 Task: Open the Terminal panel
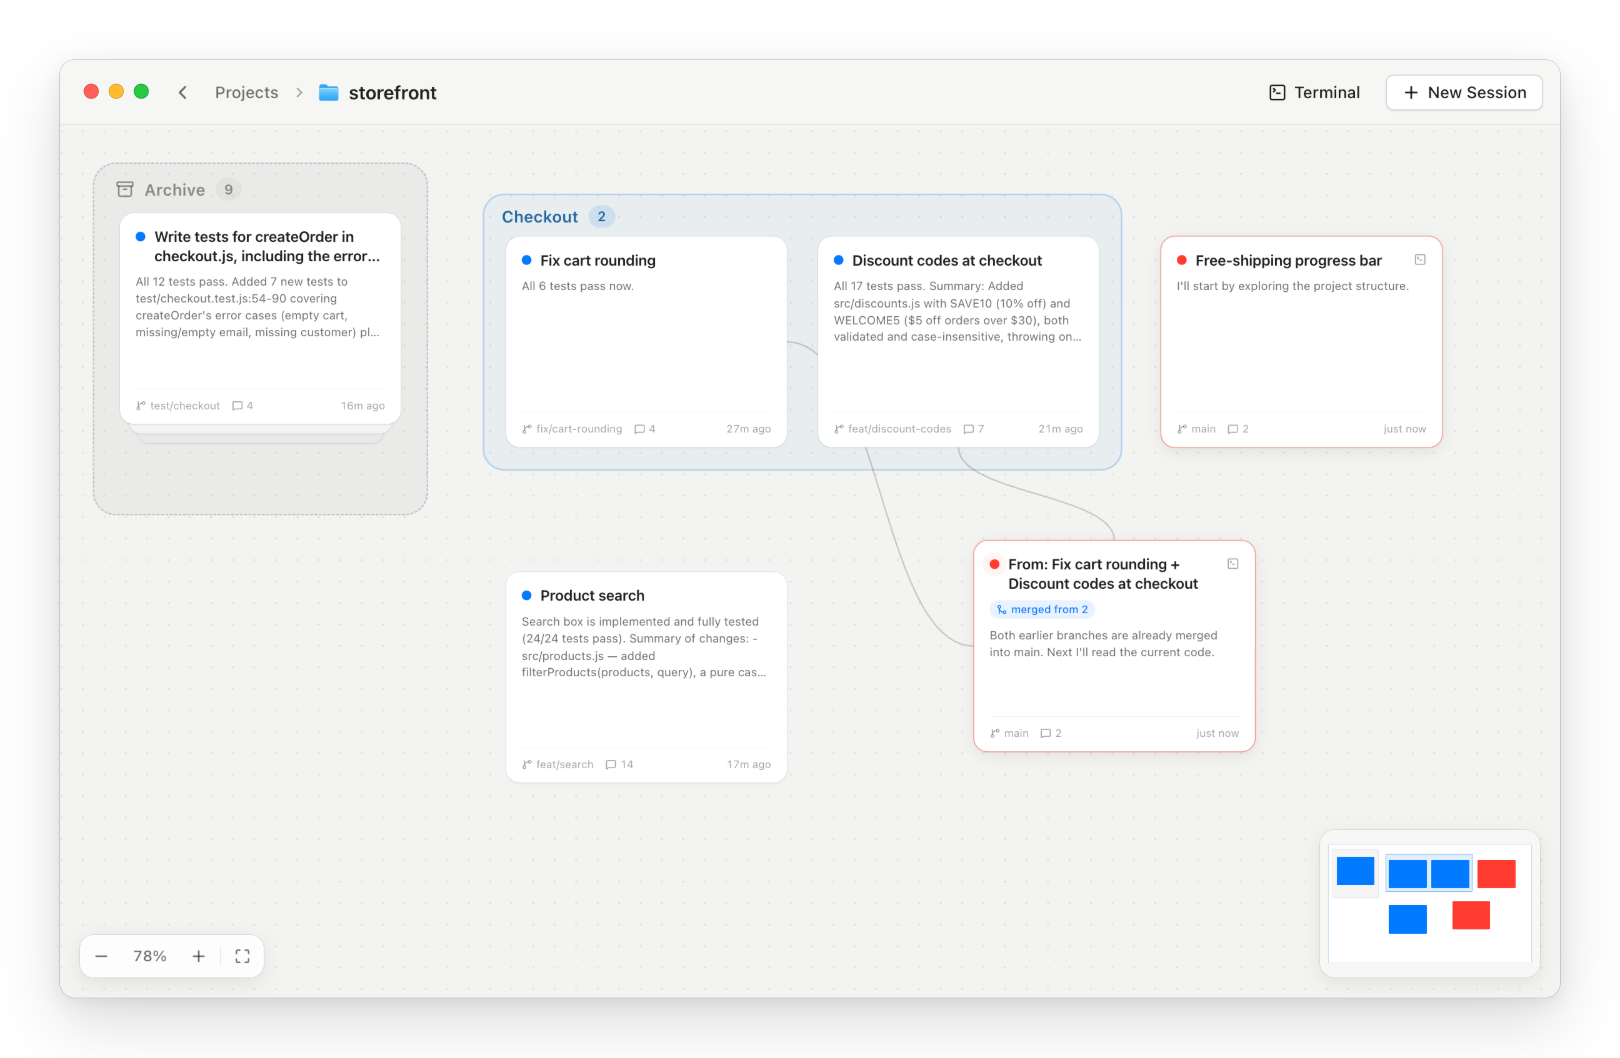(1315, 92)
